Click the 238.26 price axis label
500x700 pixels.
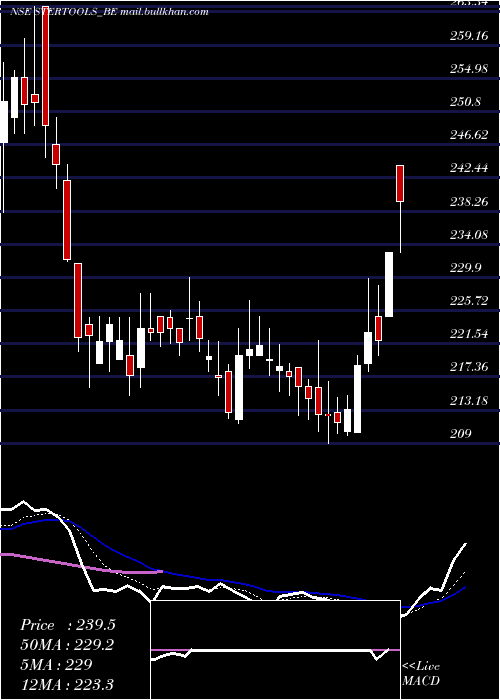(469, 201)
